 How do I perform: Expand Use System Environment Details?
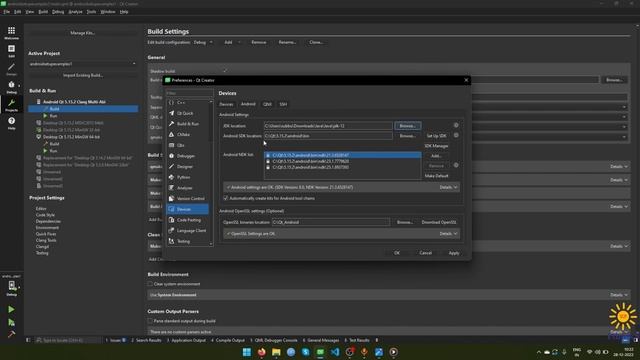point(619,295)
